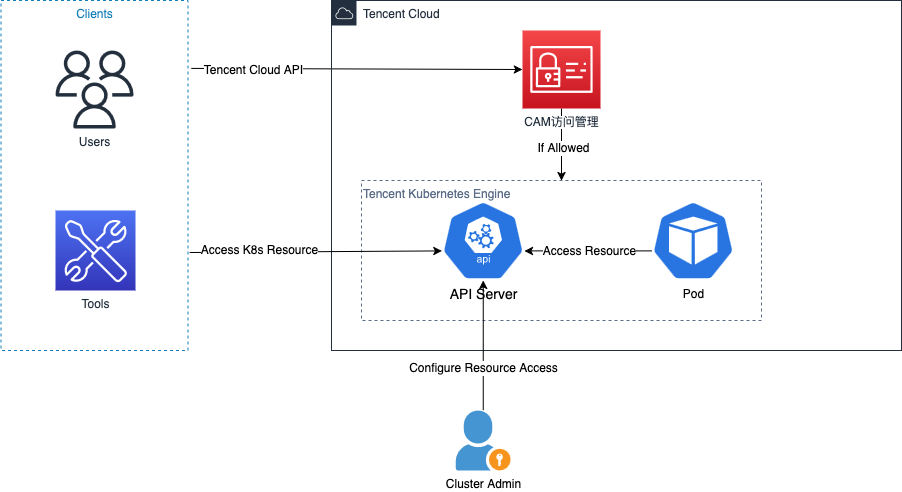Image resolution: width=902 pixels, height=492 pixels.
Task: Click the Clients group title
Action: pyautogui.click(x=94, y=14)
